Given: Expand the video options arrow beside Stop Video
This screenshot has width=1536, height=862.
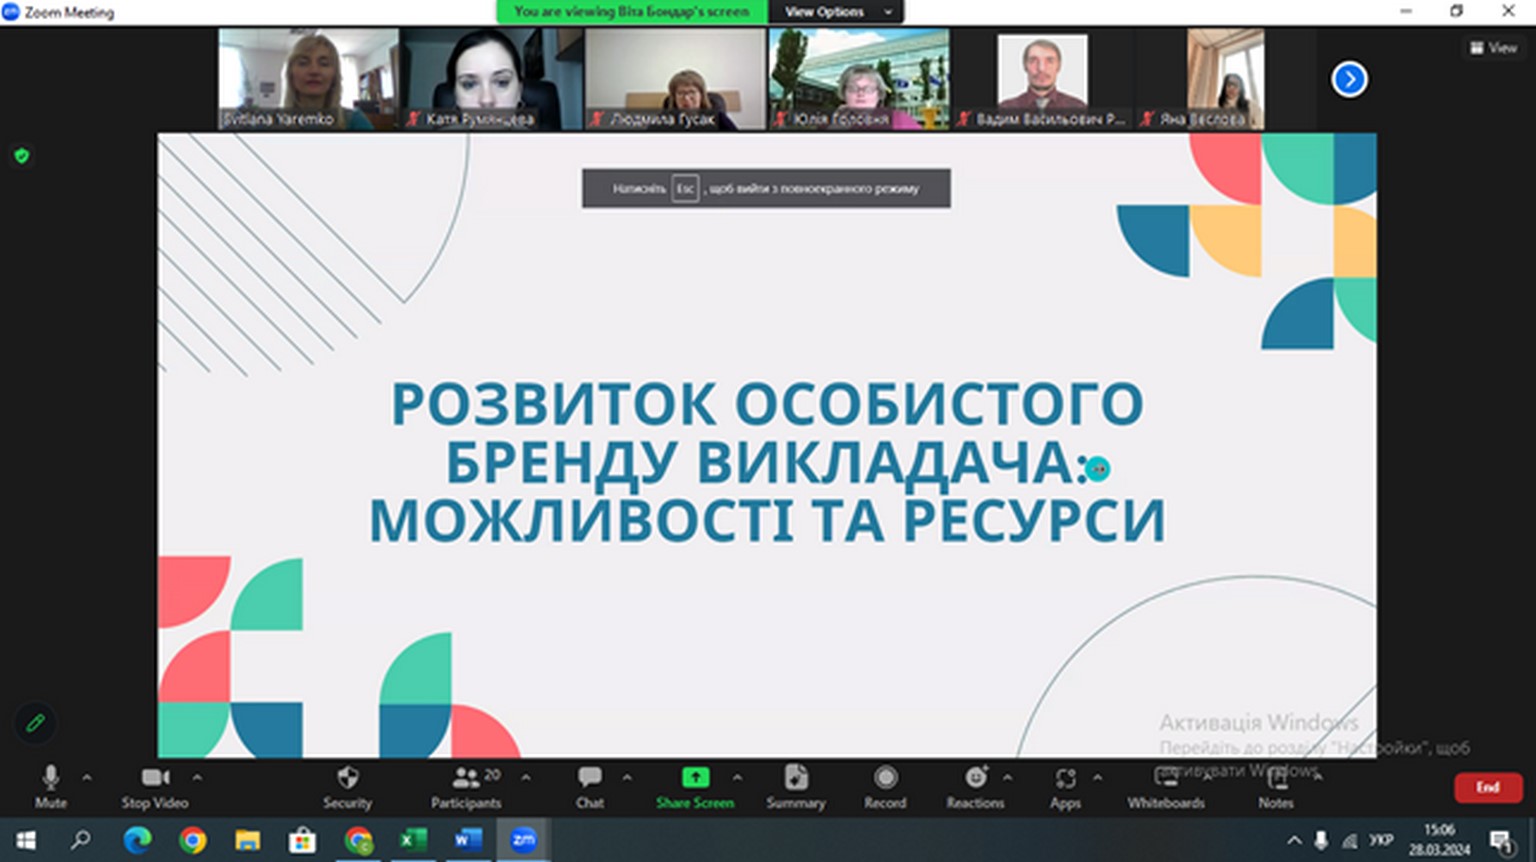Looking at the screenshot, I should (x=197, y=777).
